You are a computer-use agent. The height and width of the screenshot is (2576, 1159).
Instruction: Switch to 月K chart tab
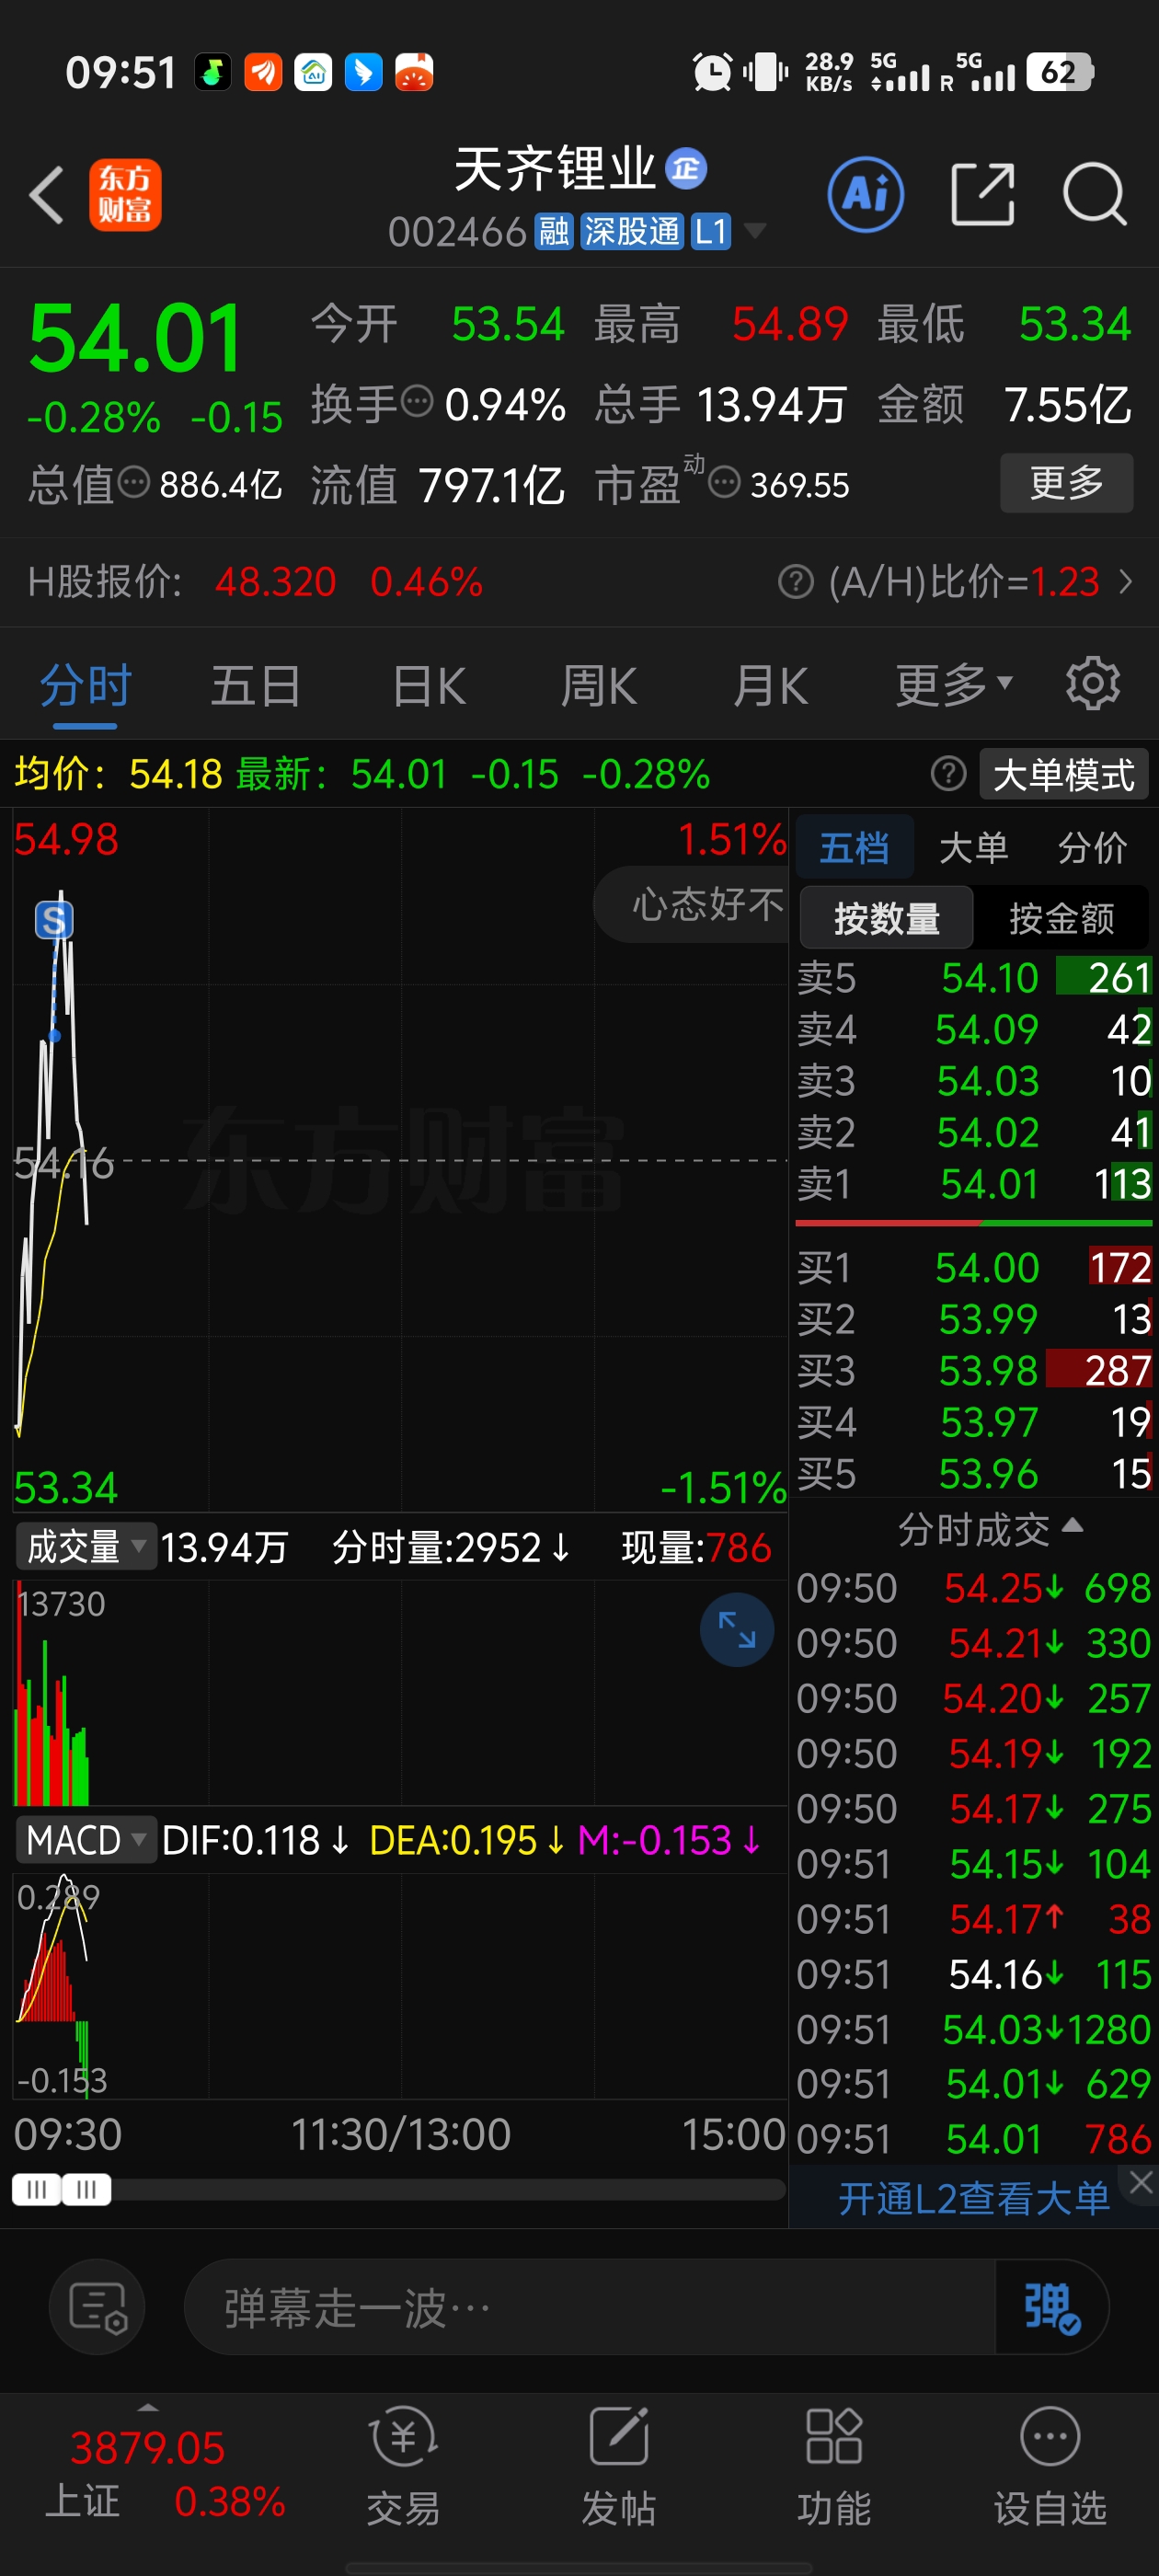click(770, 686)
